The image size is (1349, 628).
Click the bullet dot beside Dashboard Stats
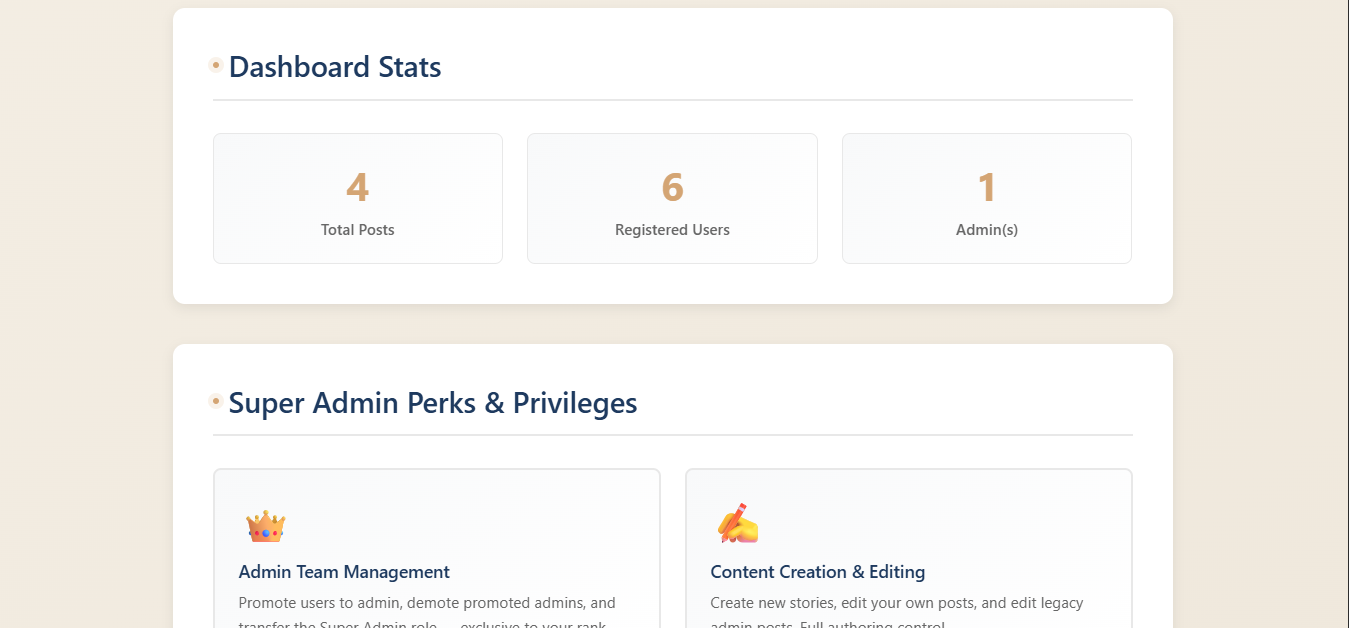click(216, 65)
